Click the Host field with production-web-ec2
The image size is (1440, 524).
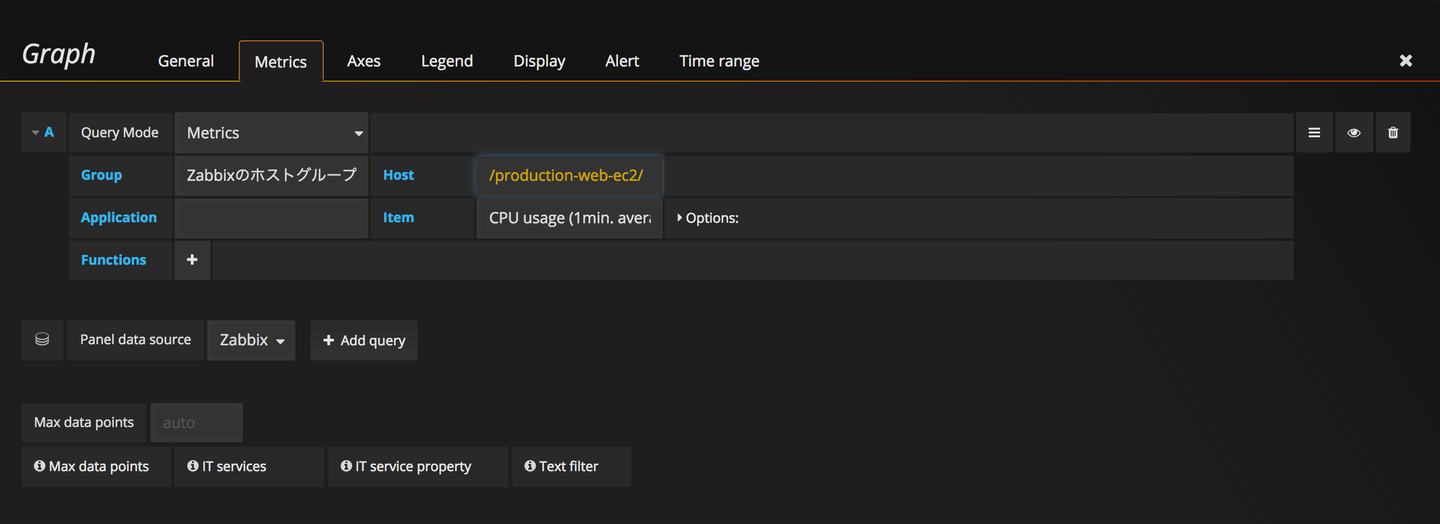coord(568,175)
